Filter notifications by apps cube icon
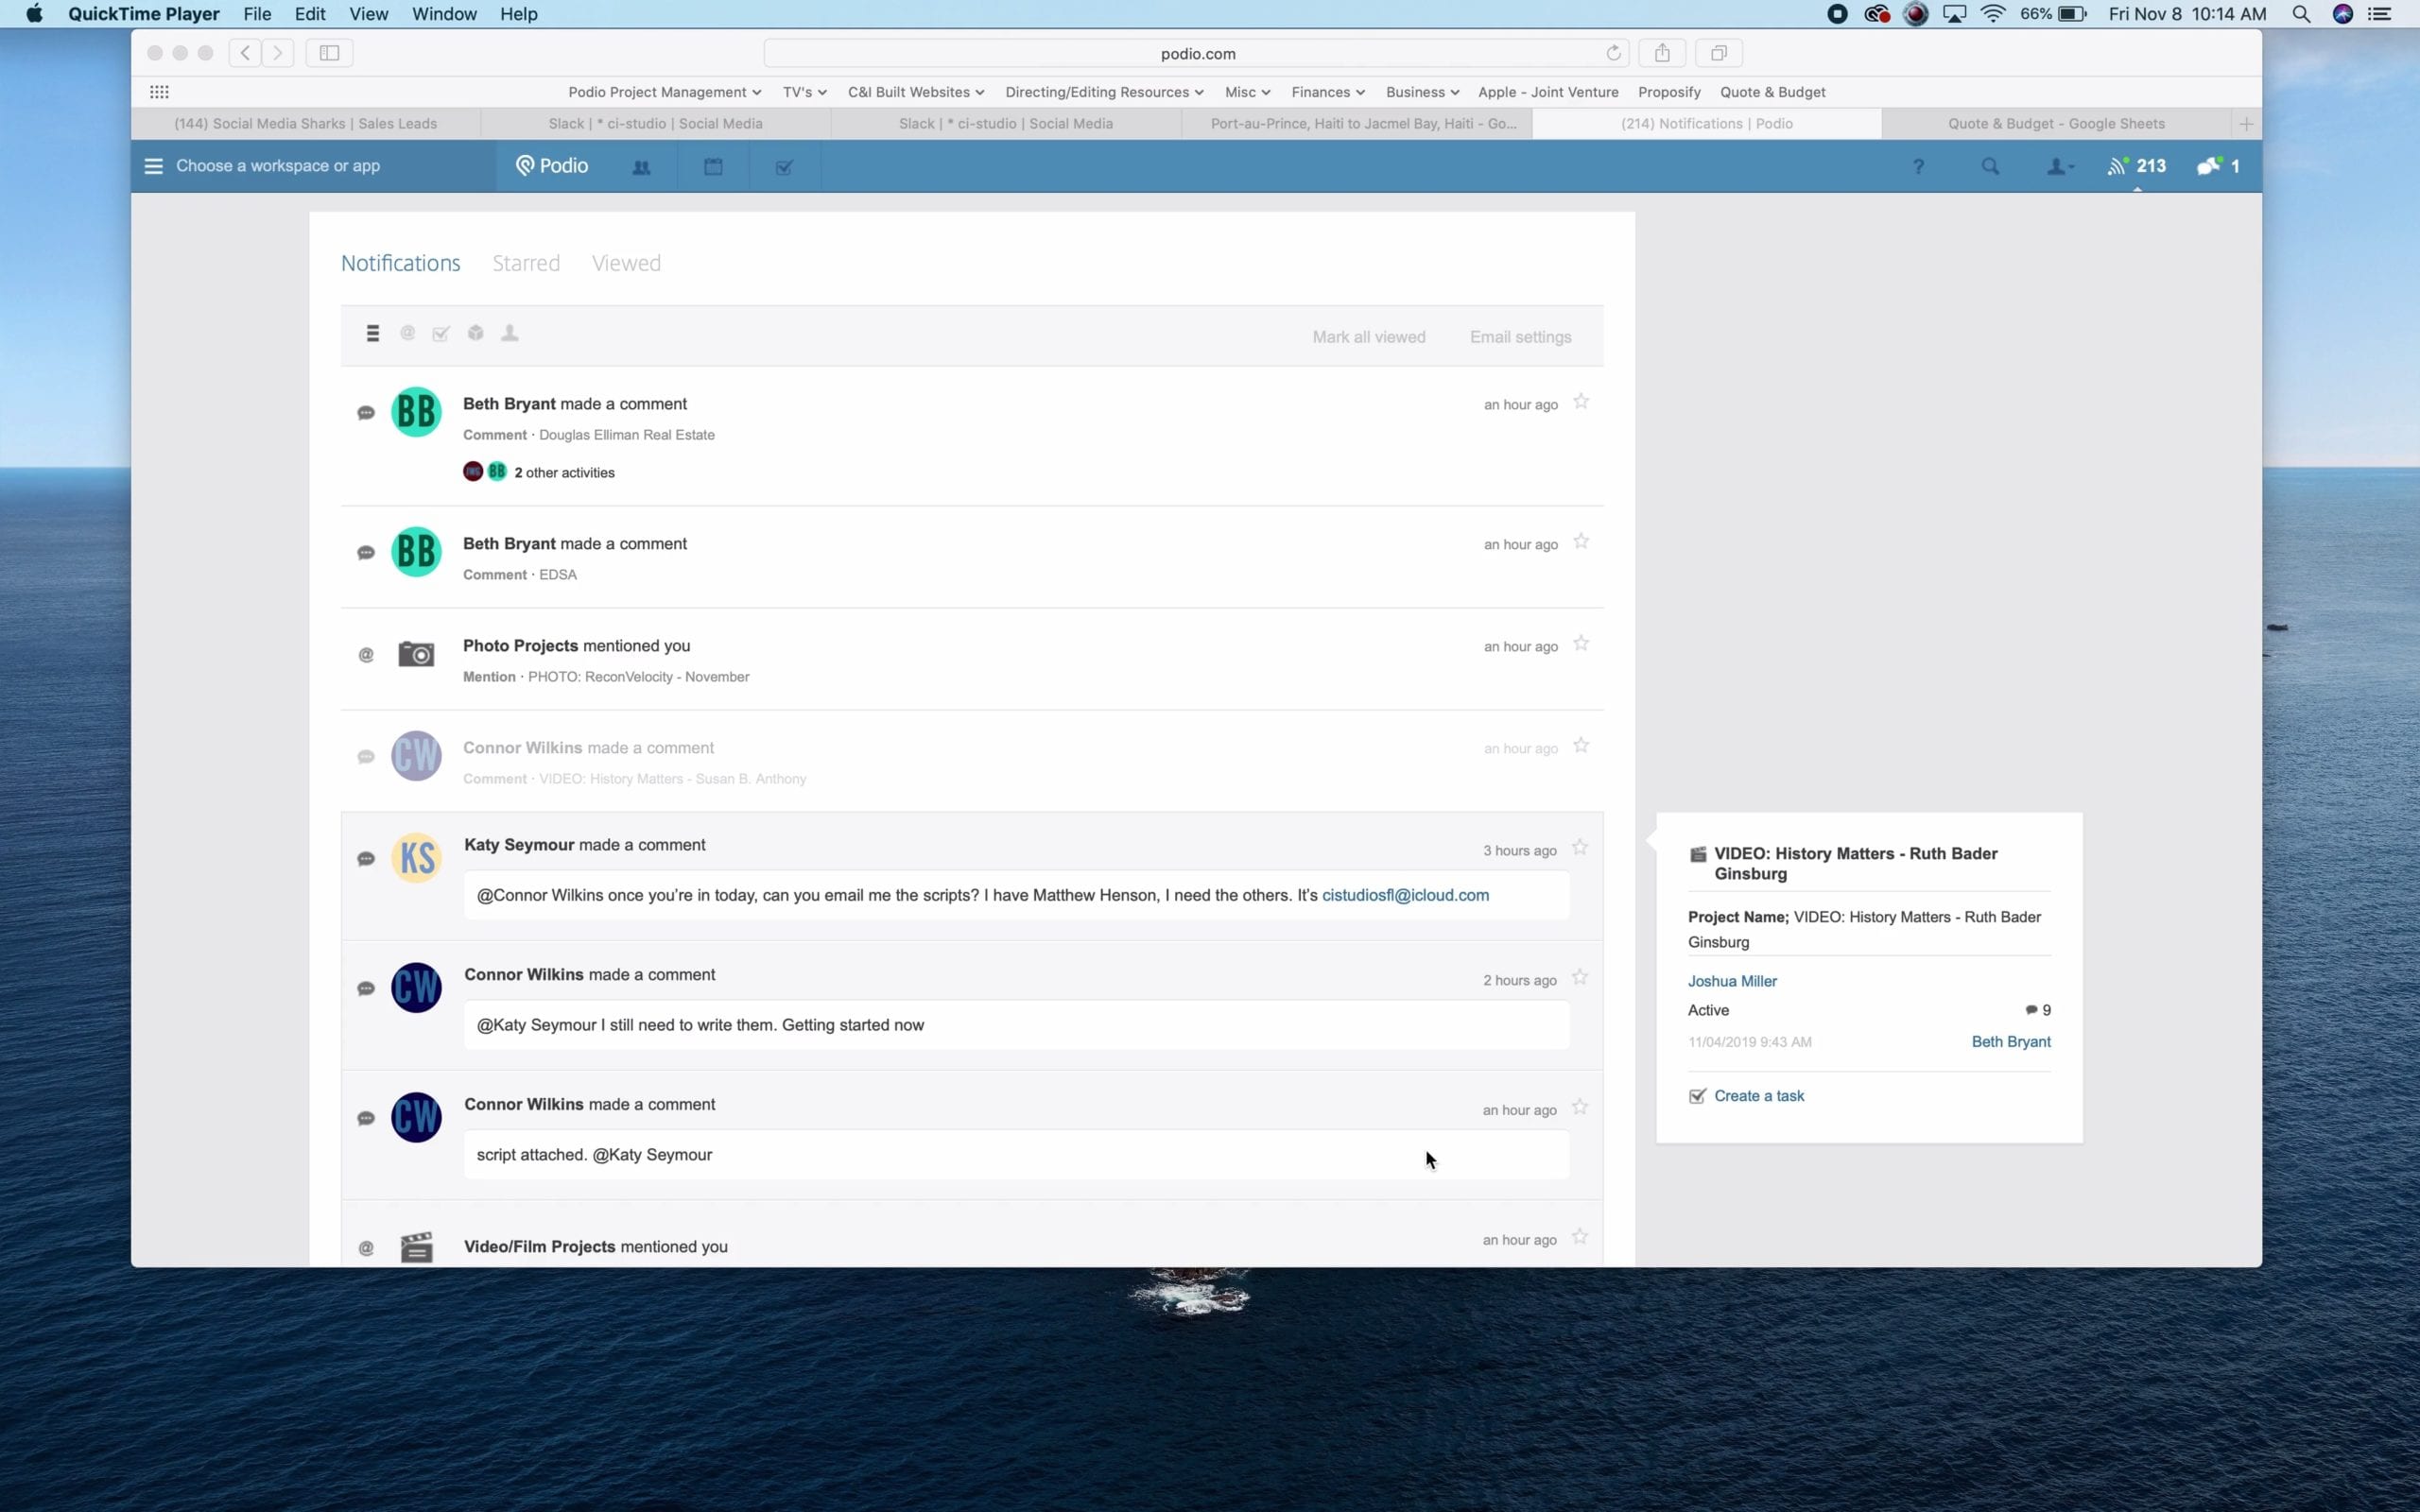2420x1512 pixels. [x=476, y=333]
